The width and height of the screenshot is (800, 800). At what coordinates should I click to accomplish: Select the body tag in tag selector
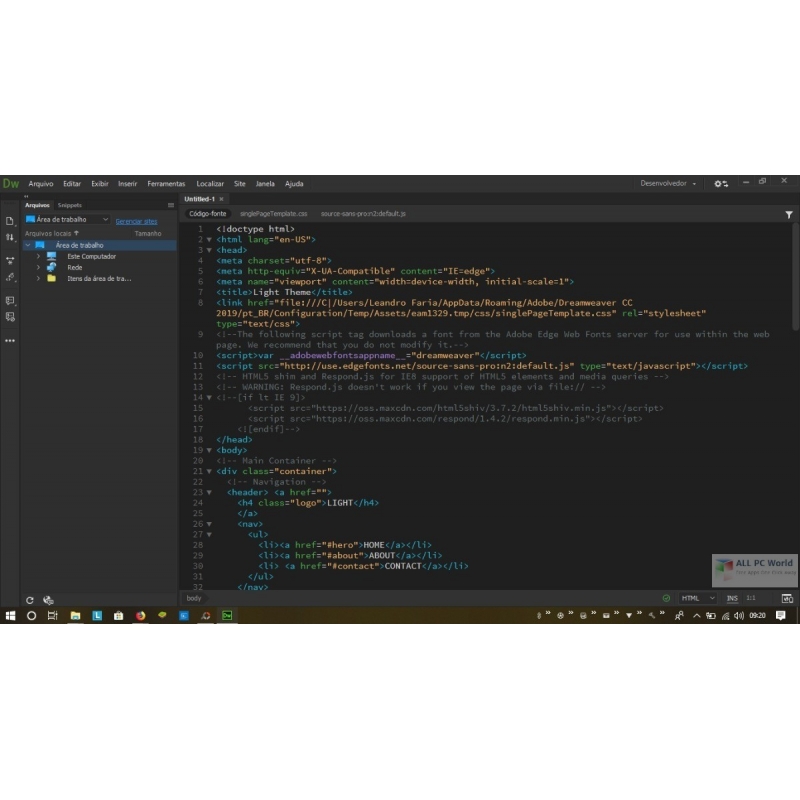coord(194,598)
